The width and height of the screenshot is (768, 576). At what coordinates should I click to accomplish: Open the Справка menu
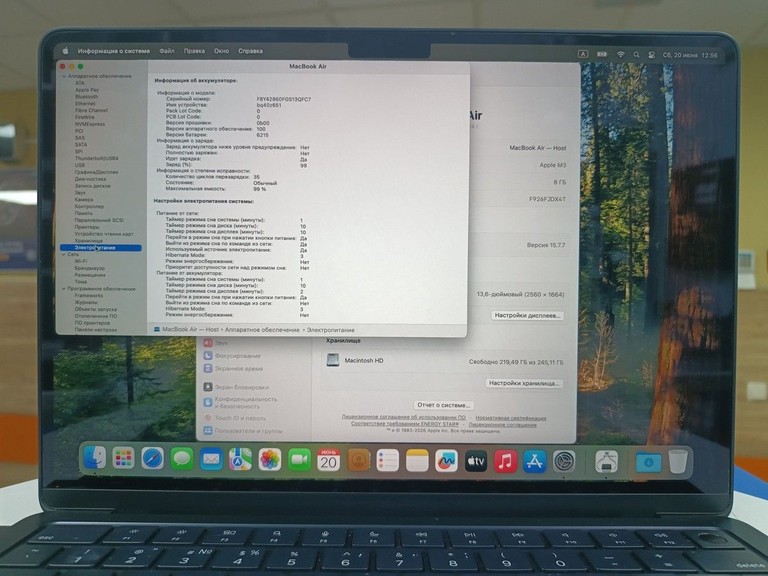pos(250,51)
